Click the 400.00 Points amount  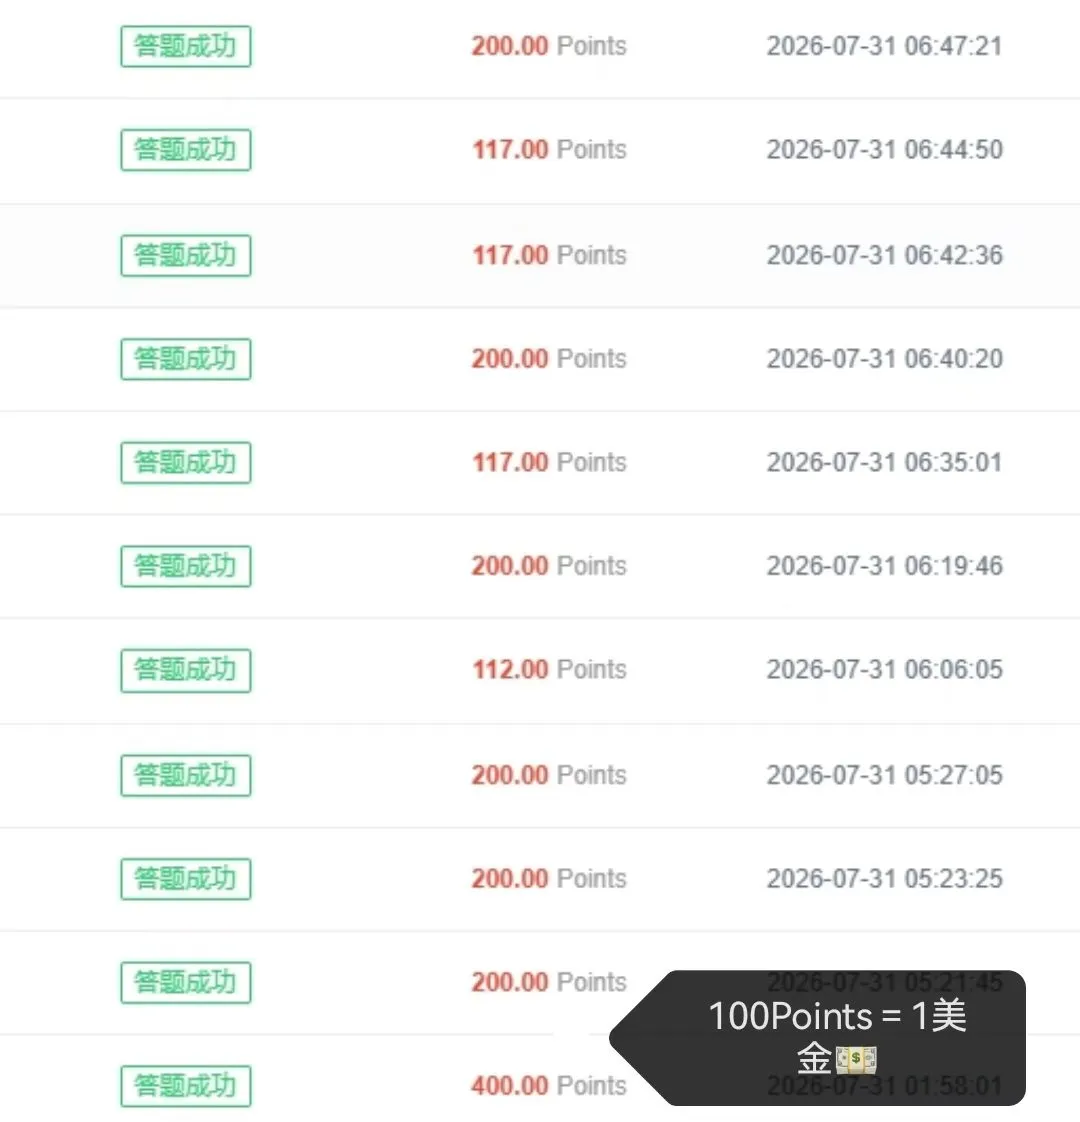(x=549, y=1086)
